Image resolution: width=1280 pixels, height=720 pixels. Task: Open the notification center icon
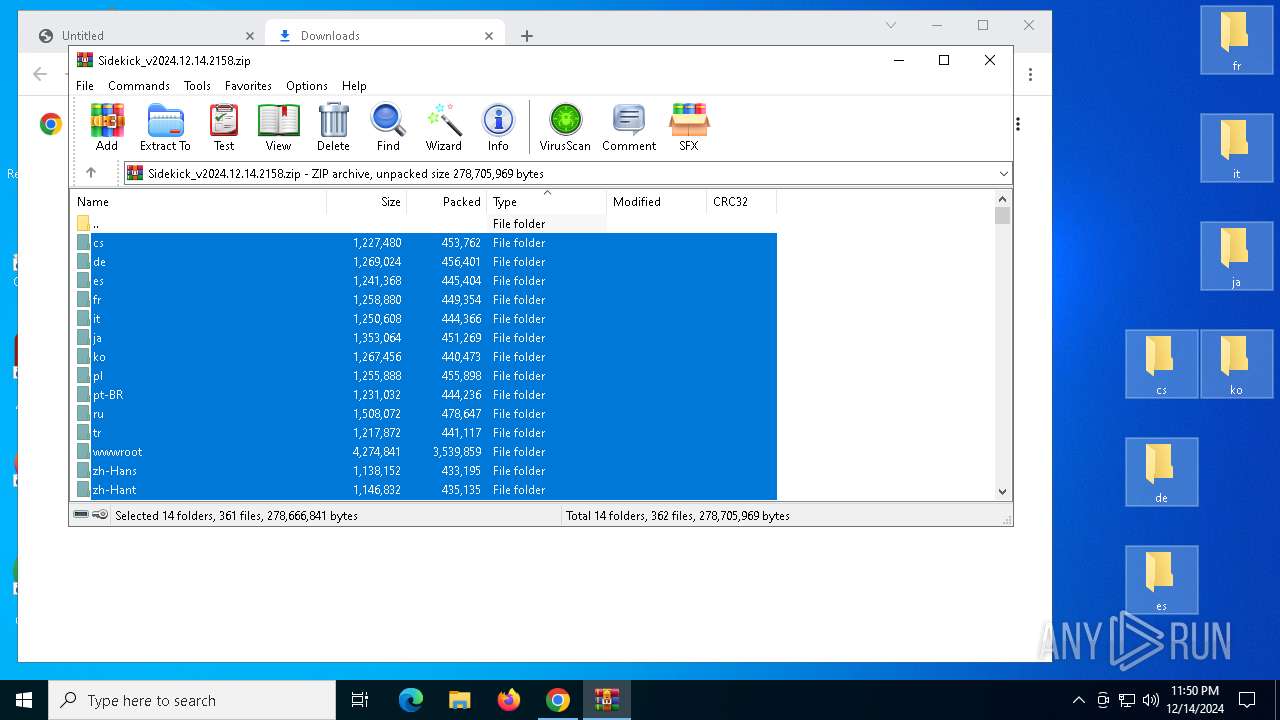(1247, 700)
